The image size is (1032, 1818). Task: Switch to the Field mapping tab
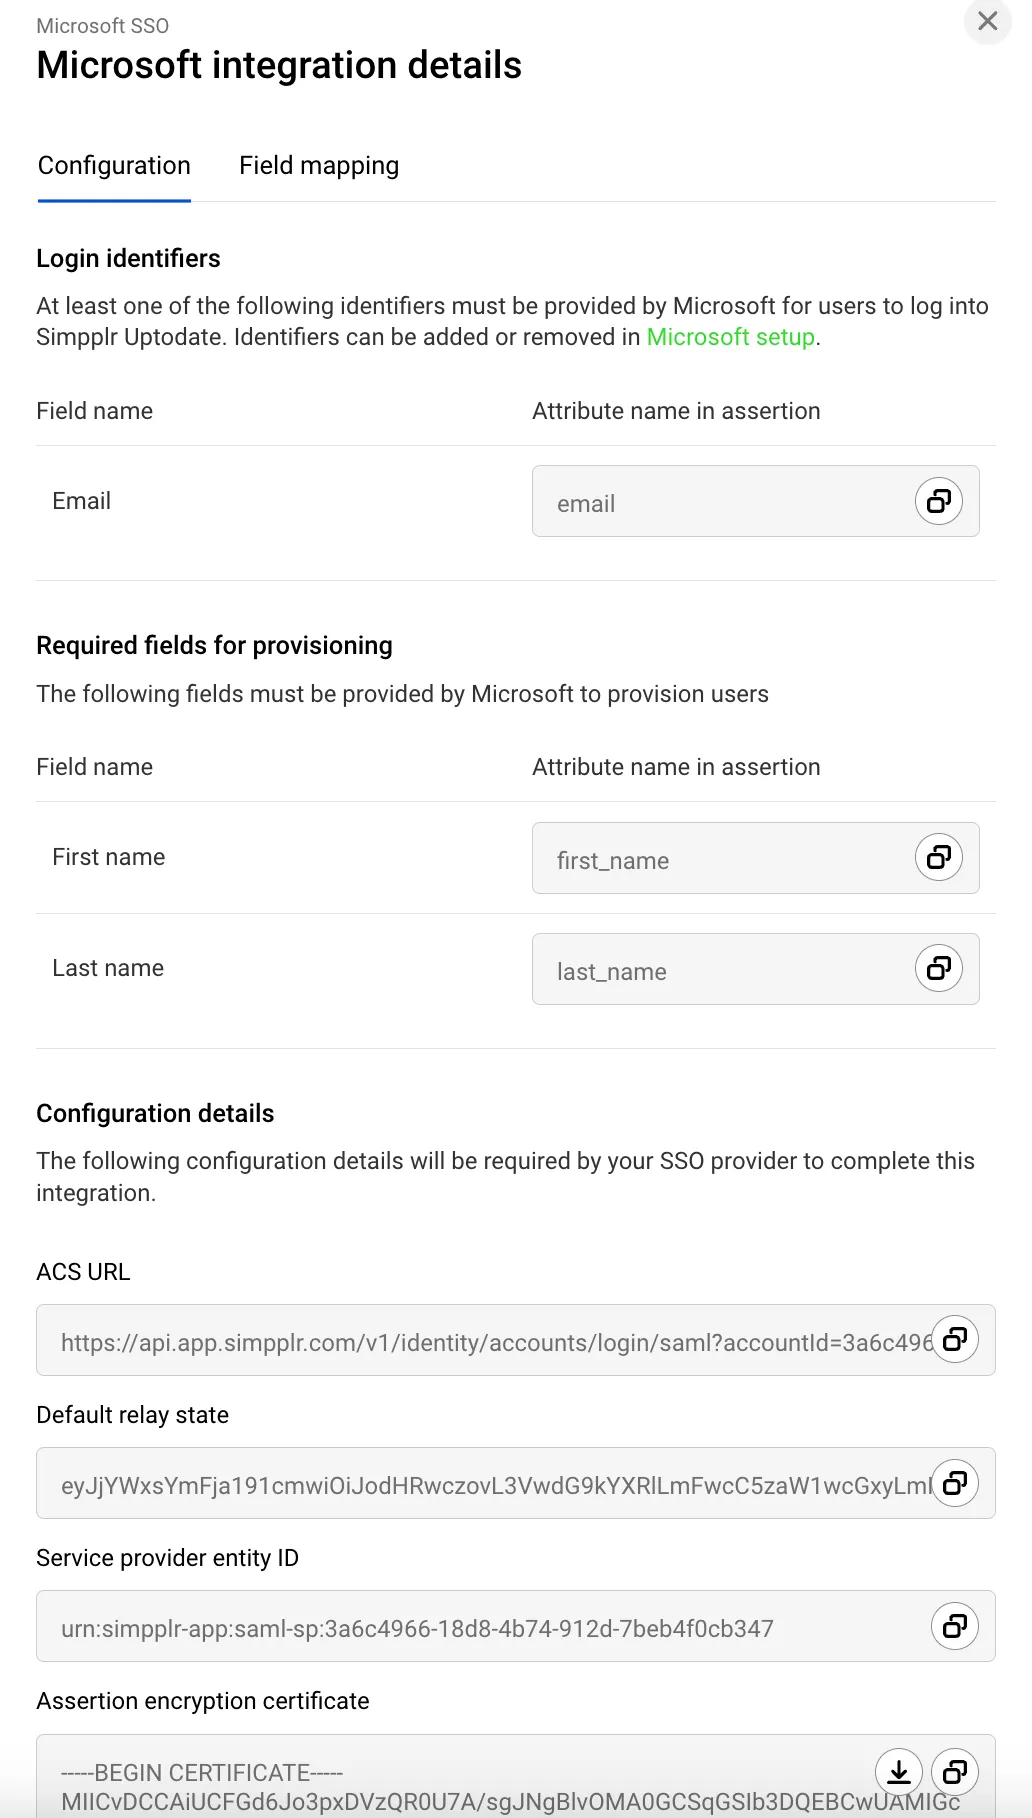coord(319,166)
